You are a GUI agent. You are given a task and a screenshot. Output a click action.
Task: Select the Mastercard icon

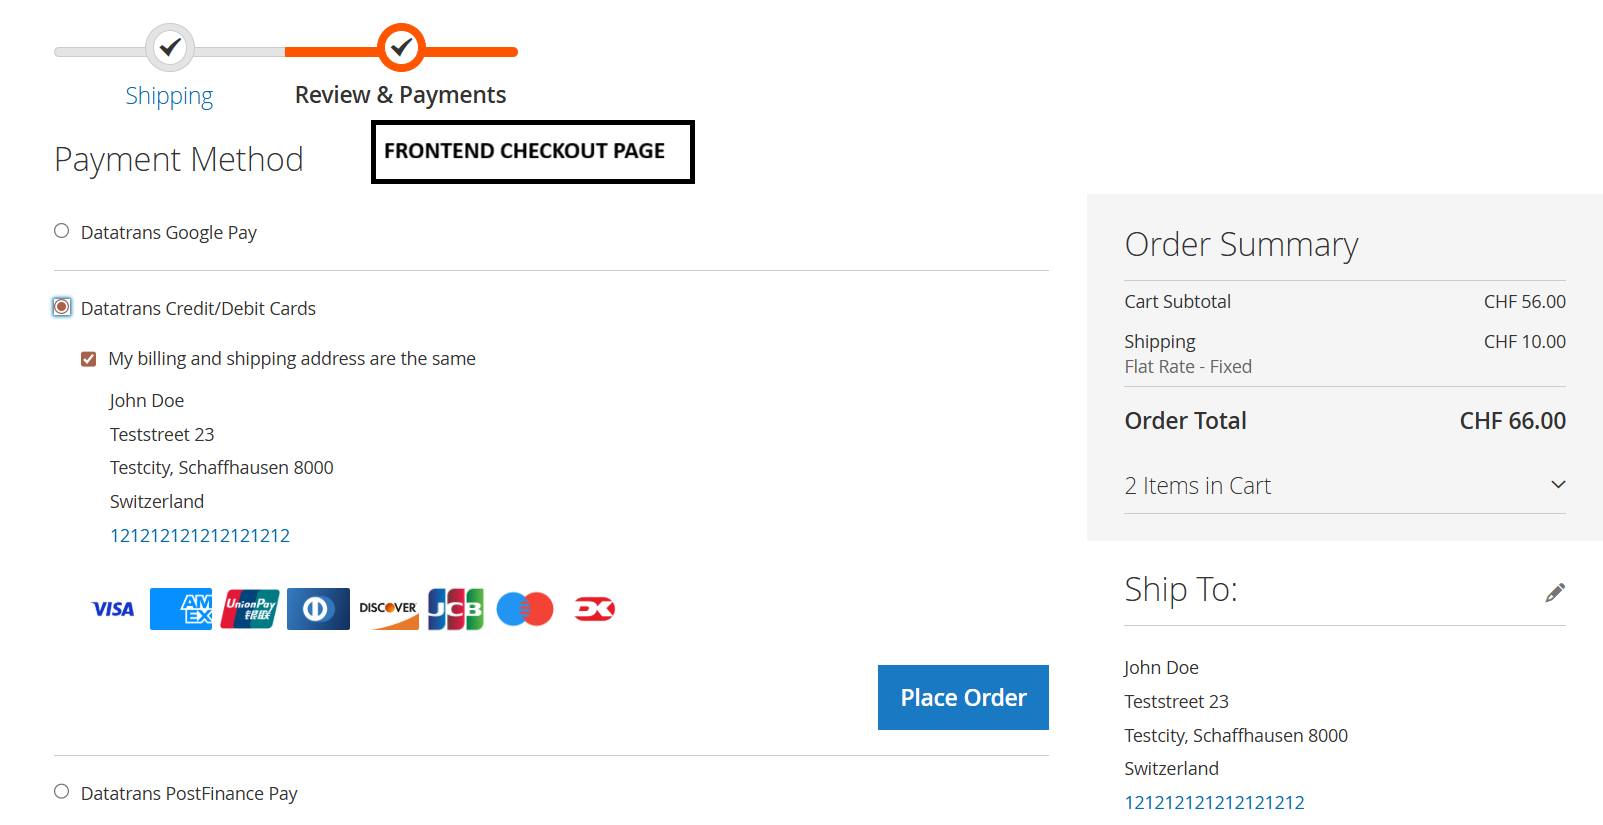pos(525,609)
